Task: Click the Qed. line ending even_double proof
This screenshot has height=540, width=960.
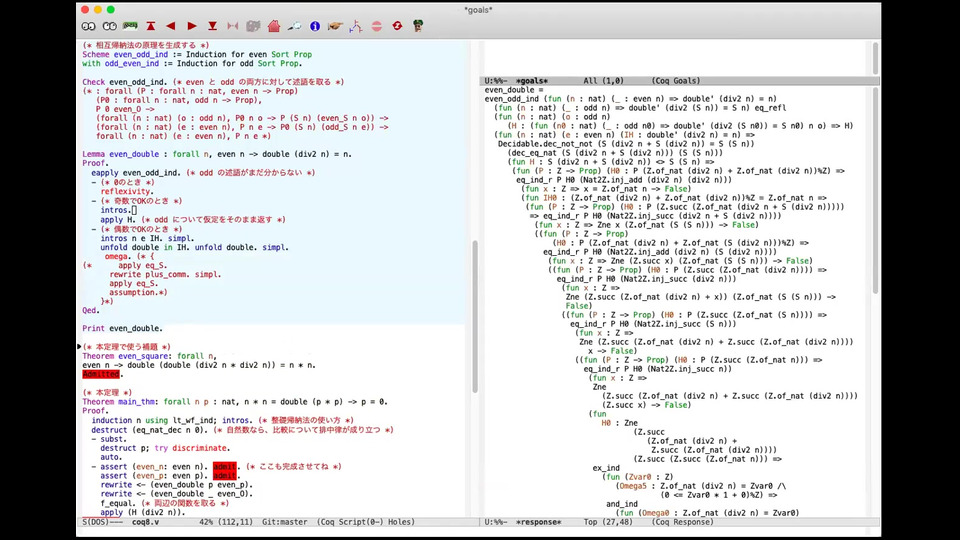Action: click(91, 310)
